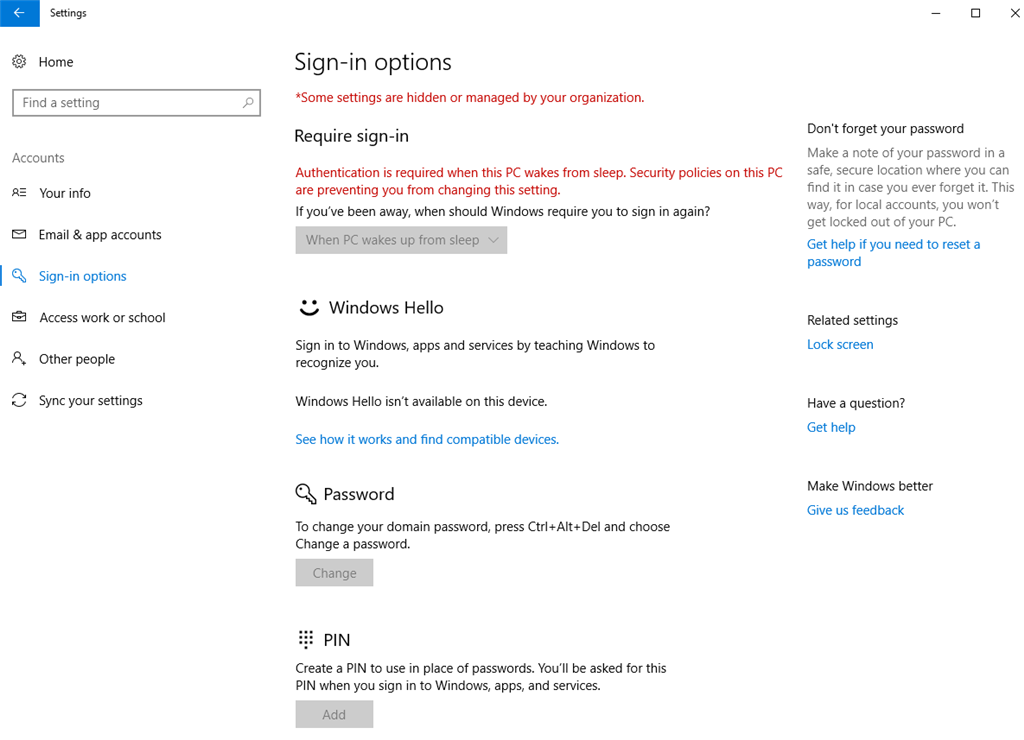Click the Sync your settings refresh icon
Screen dimensions: 1024x740
tap(18, 400)
